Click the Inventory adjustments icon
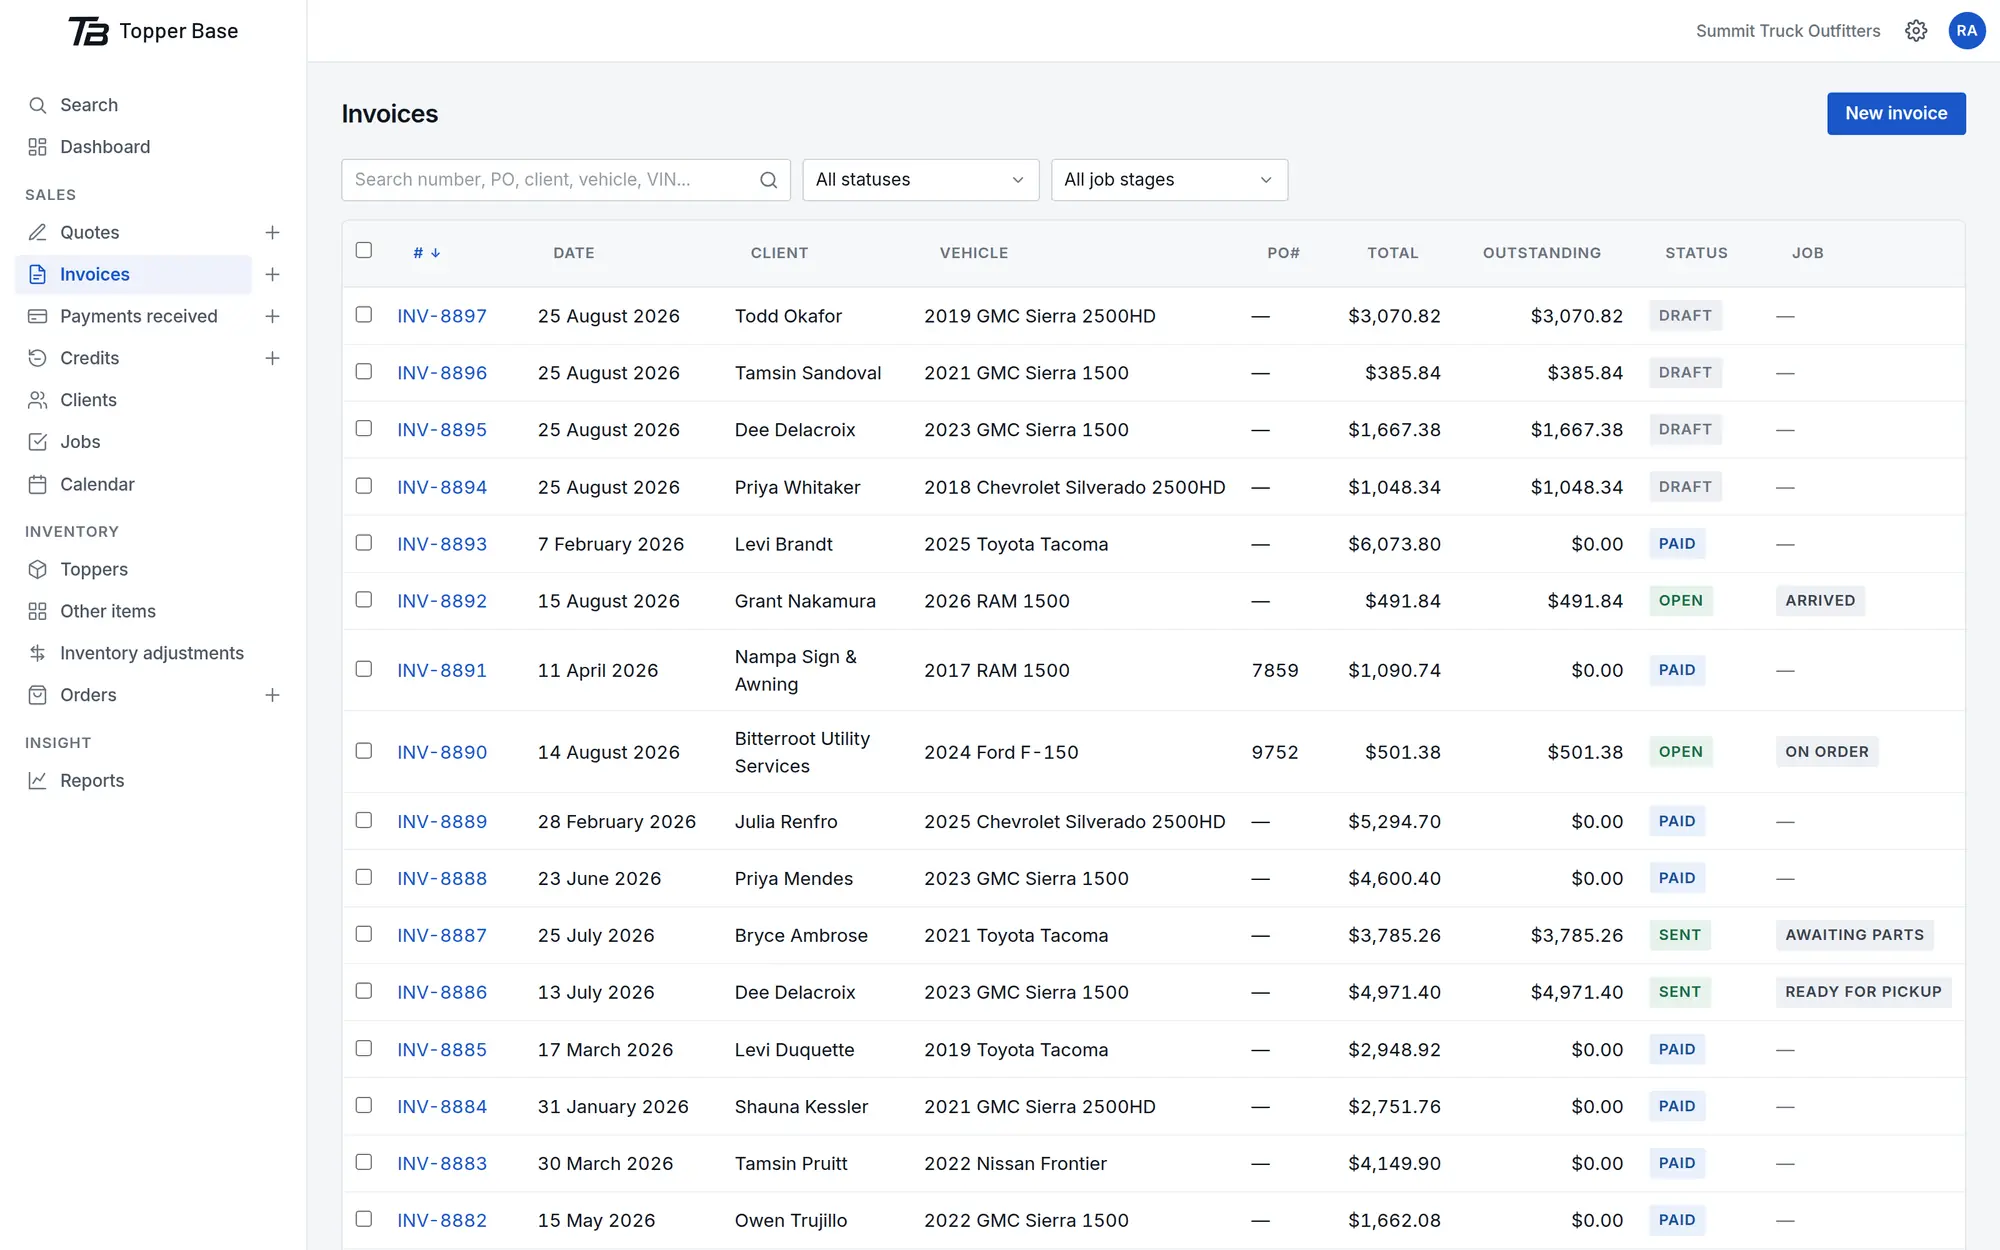2000x1250 pixels. [x=38, y=653]
